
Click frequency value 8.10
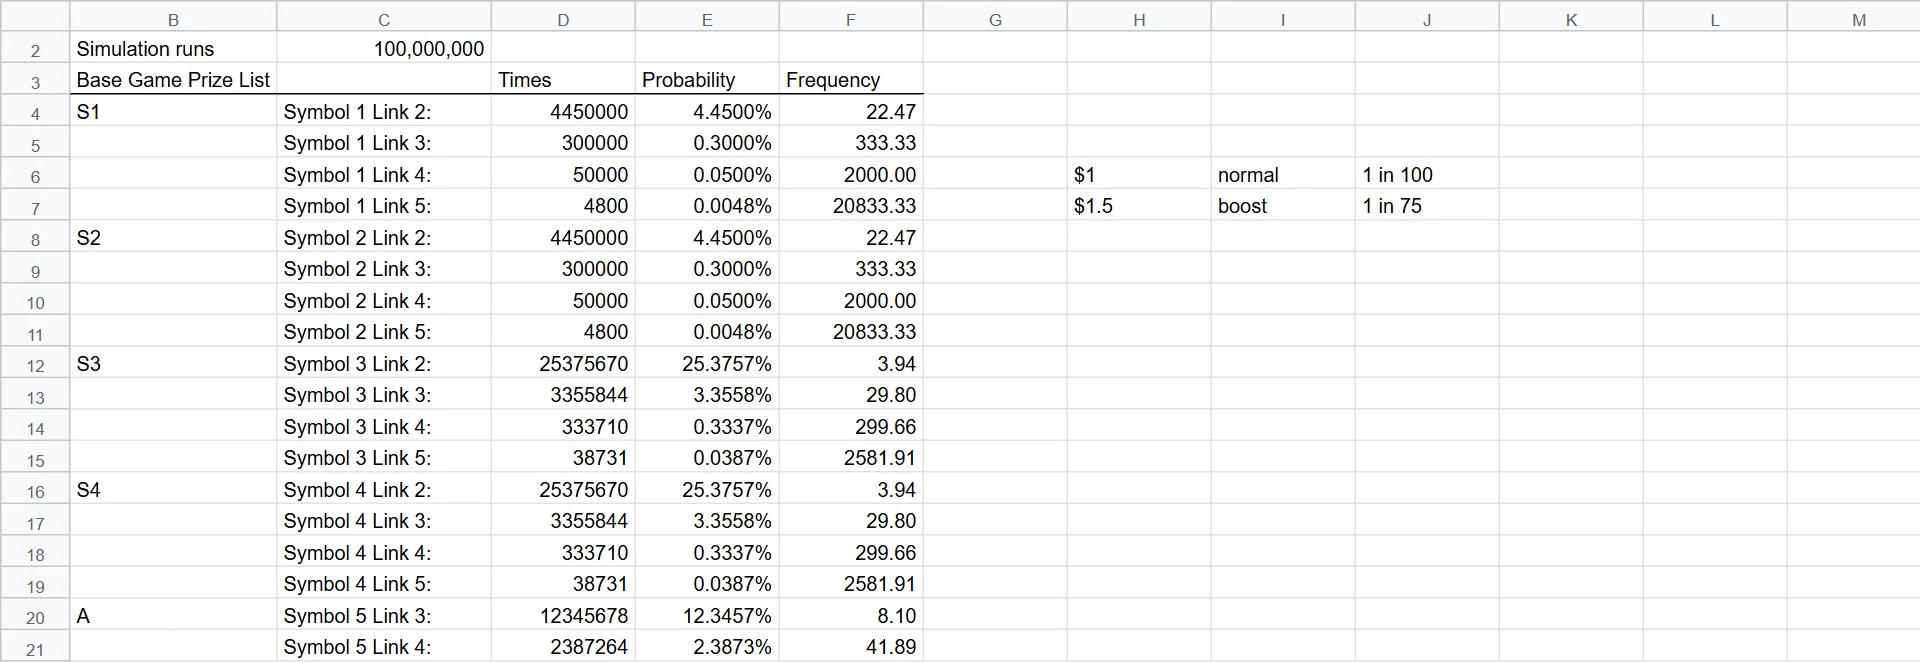pyautogui.click(x=851, y=616)
